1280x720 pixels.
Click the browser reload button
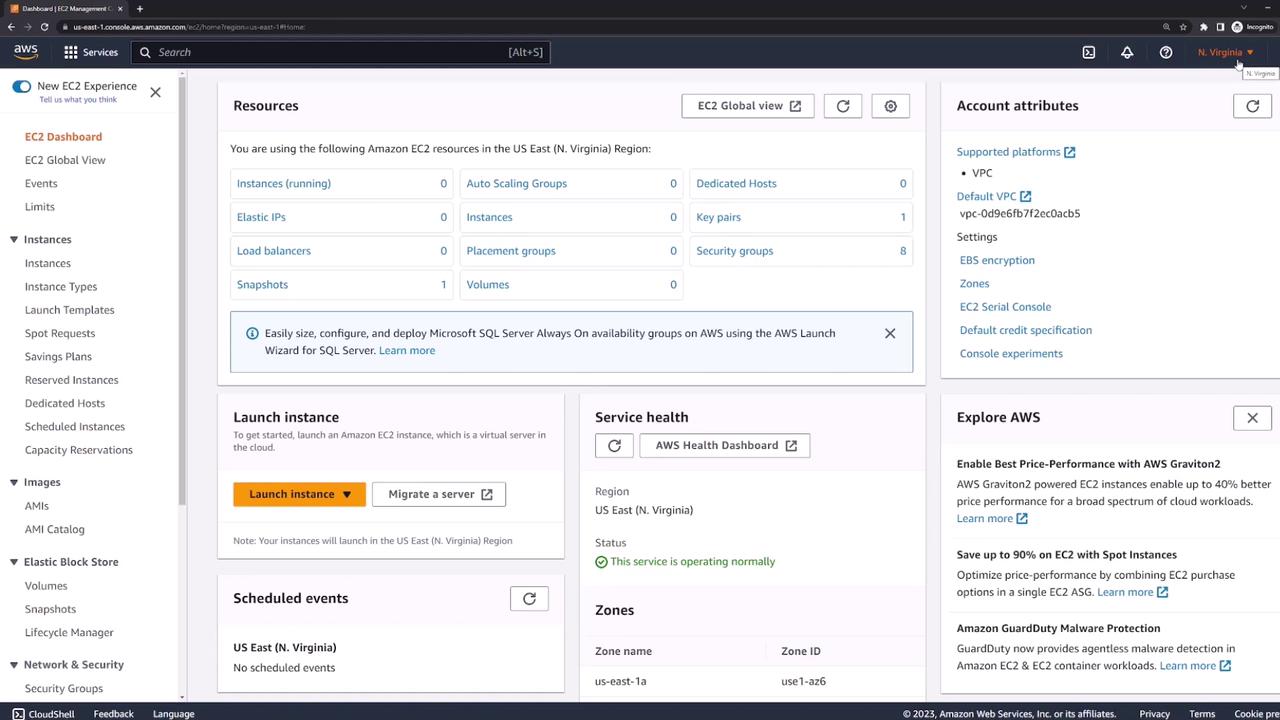[44, 27]
